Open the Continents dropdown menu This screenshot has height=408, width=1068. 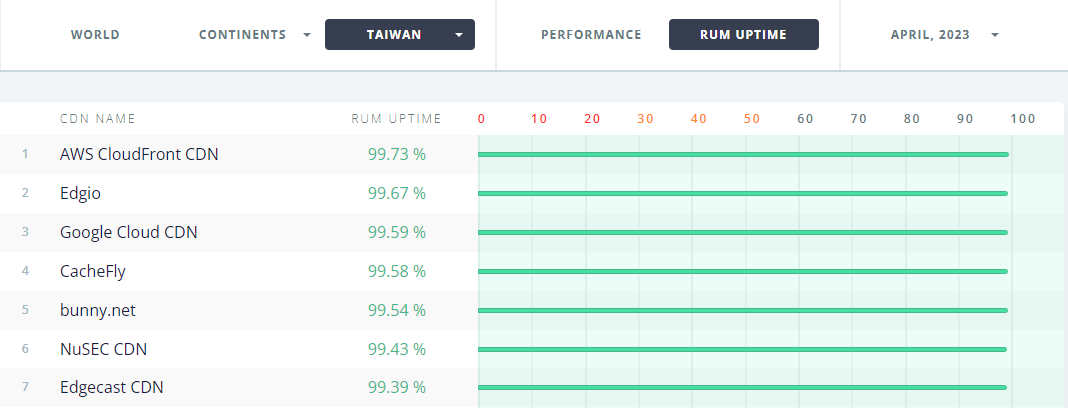255,35
